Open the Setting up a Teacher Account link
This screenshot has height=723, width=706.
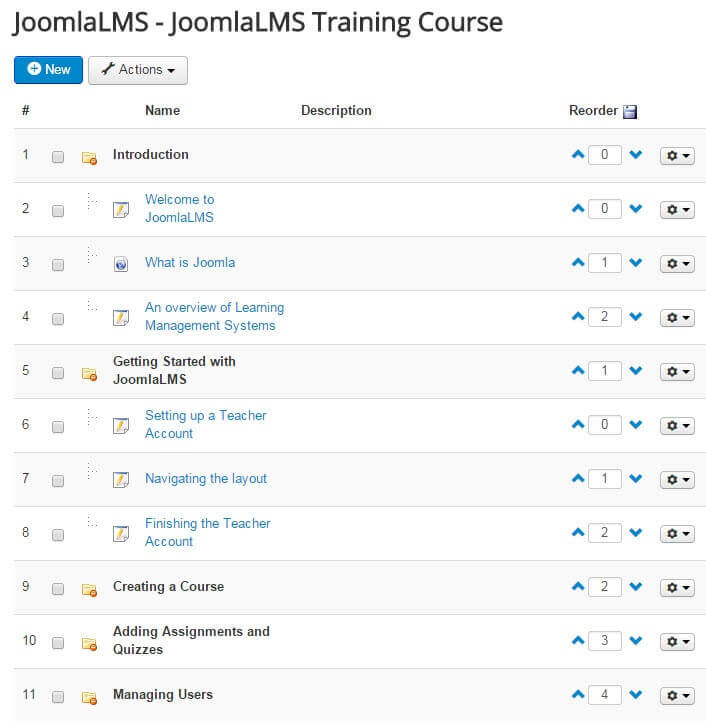coord(206,424)
